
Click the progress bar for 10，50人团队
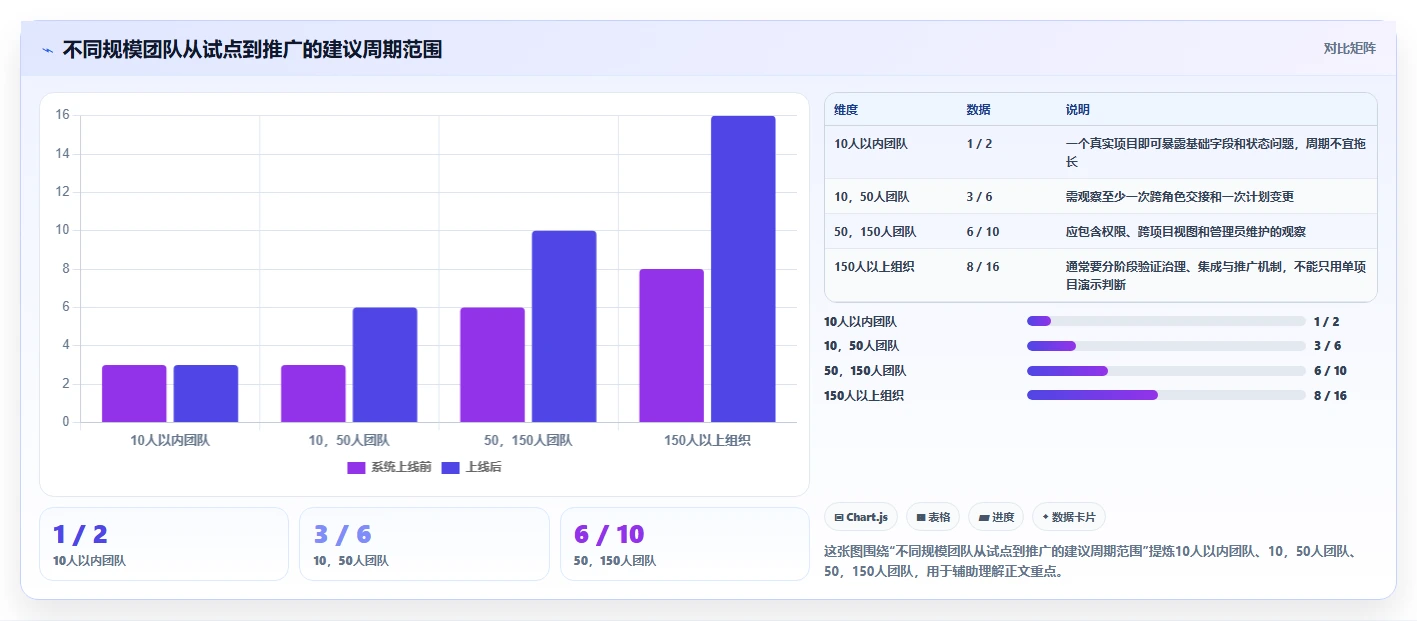(x=1166, y=346)
